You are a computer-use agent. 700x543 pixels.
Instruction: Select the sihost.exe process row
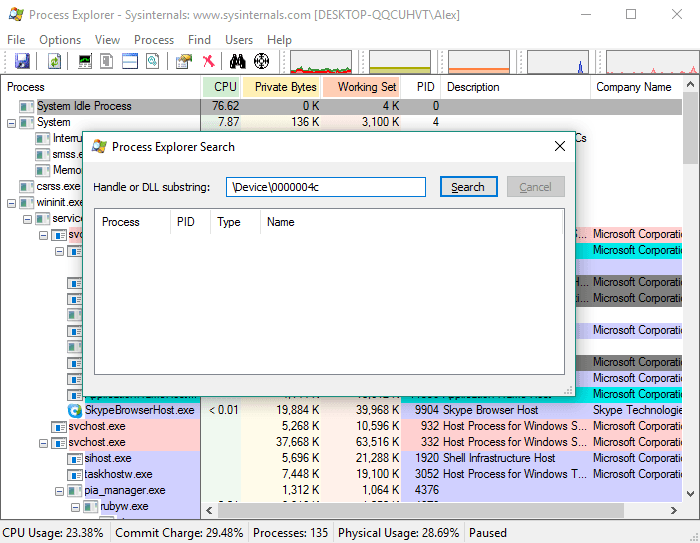(341, 459)
